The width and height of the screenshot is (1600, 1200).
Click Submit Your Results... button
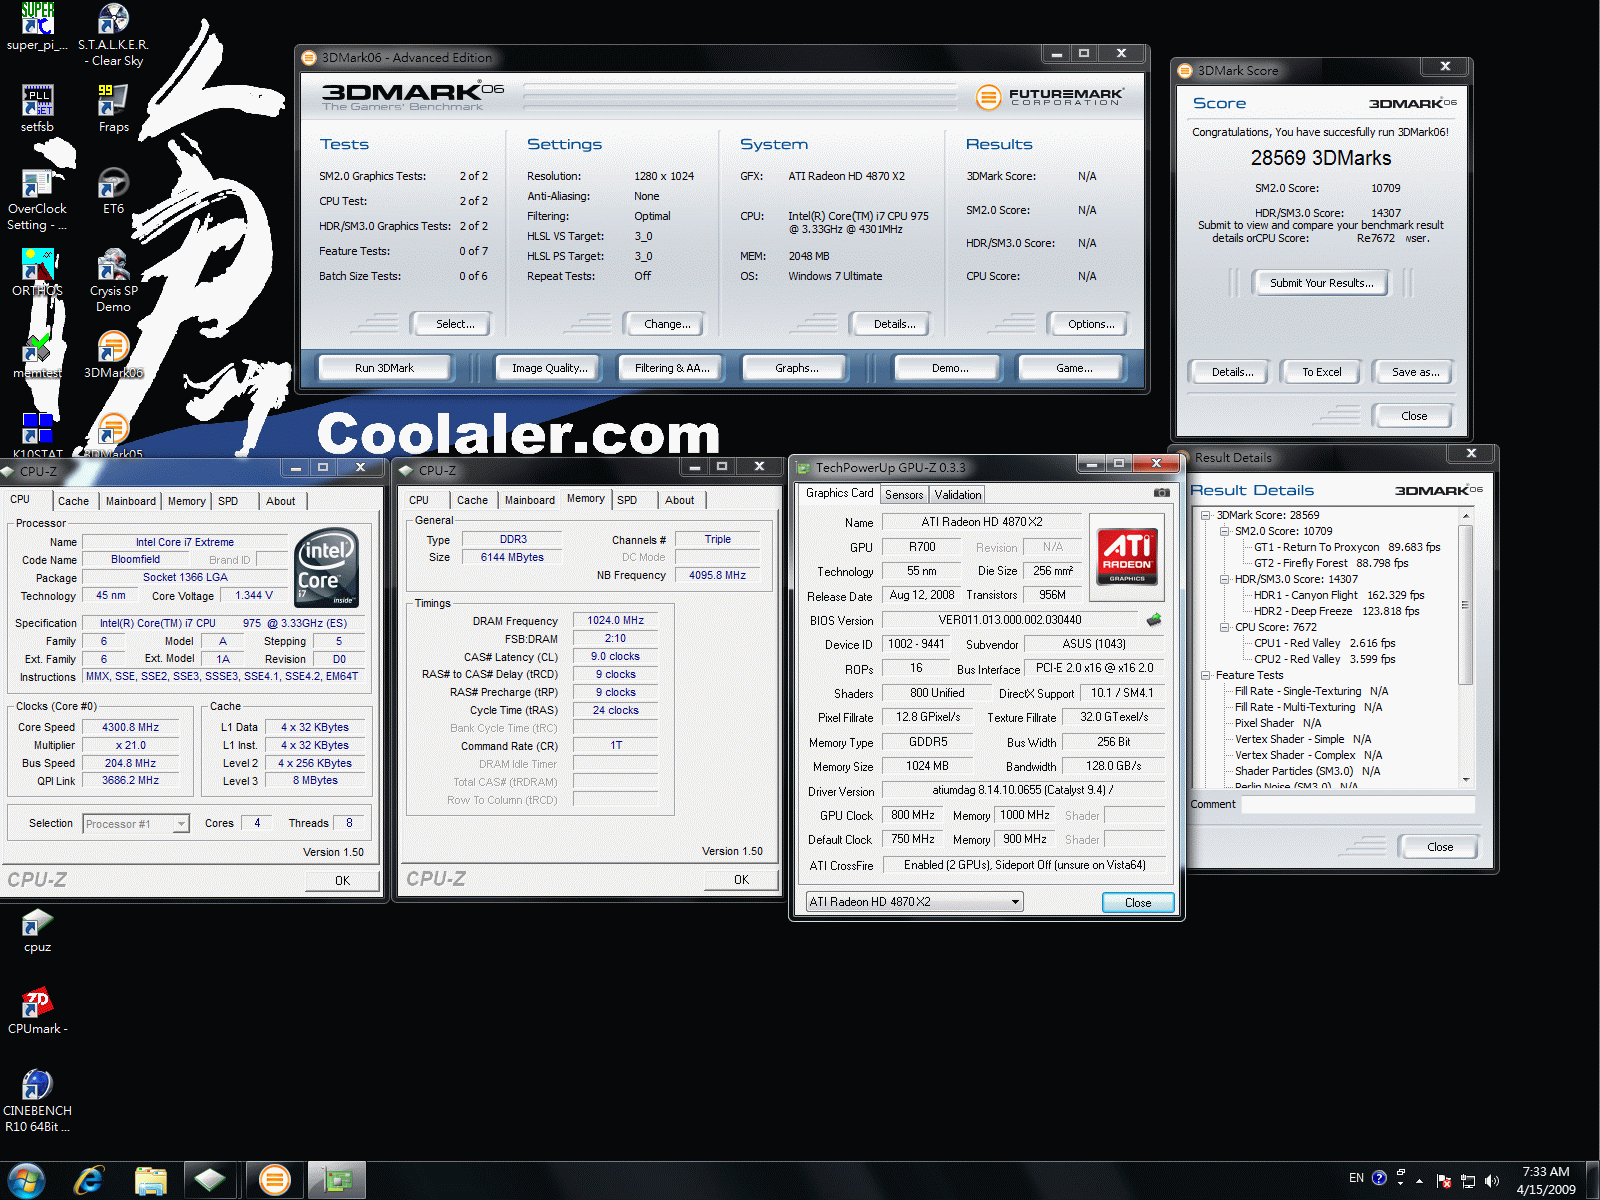pyautogui.click(x=1322, y=283)
